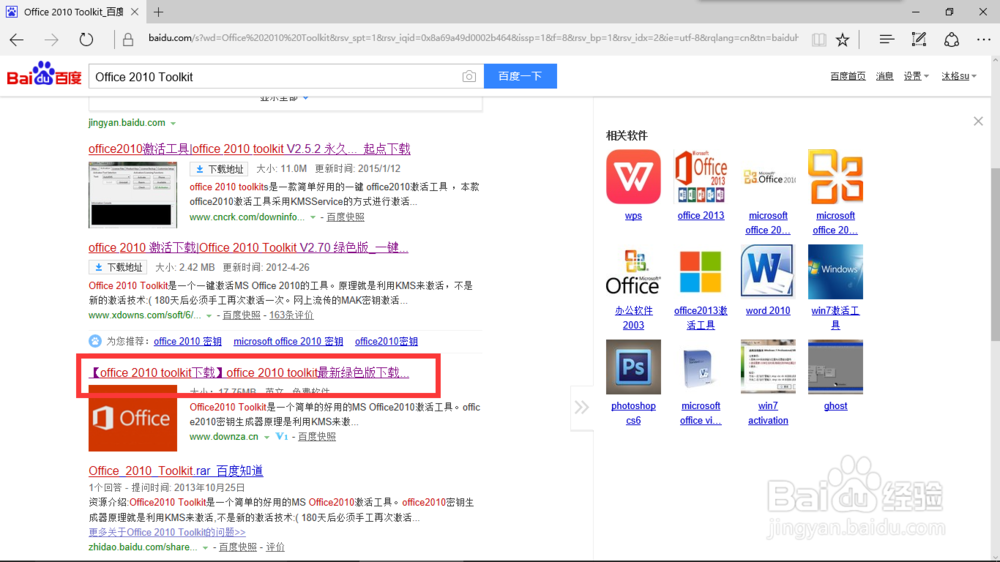Add page to favorites star icon

842,40
